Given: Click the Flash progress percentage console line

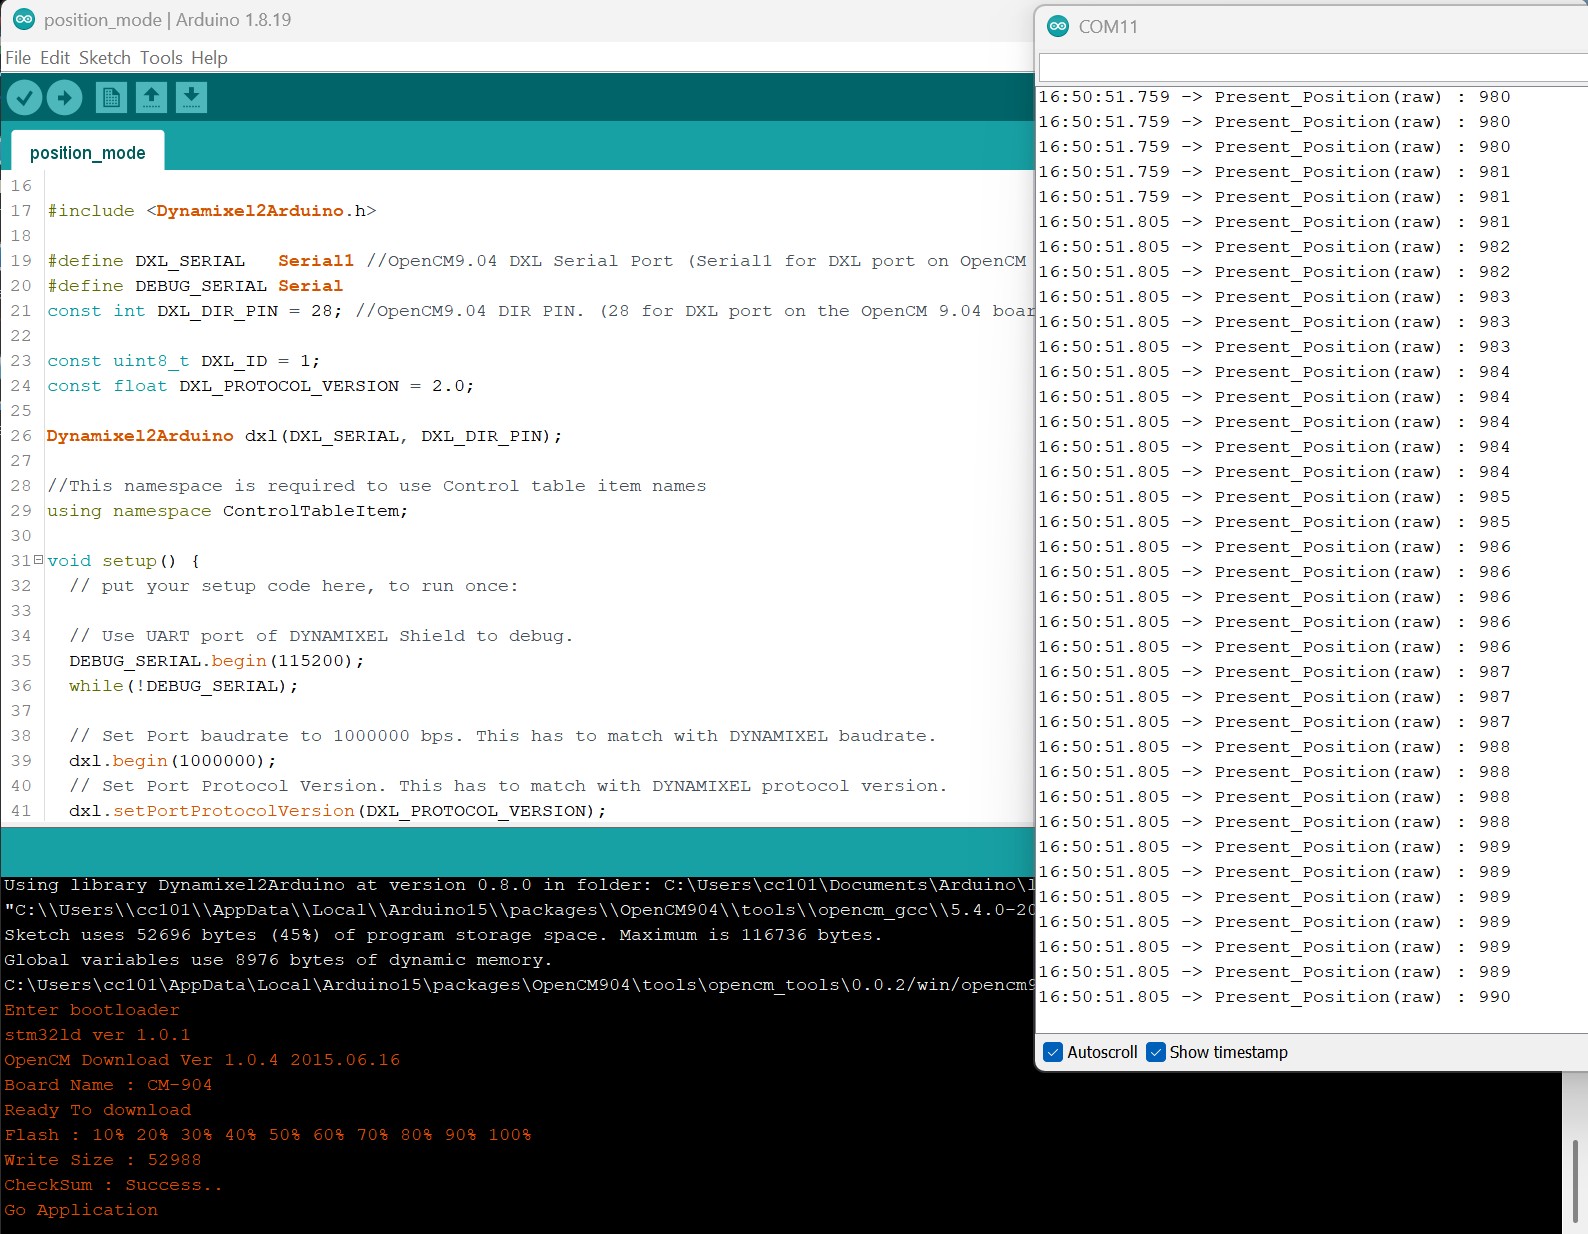Looking at the screenshot, I should 268,1135.
